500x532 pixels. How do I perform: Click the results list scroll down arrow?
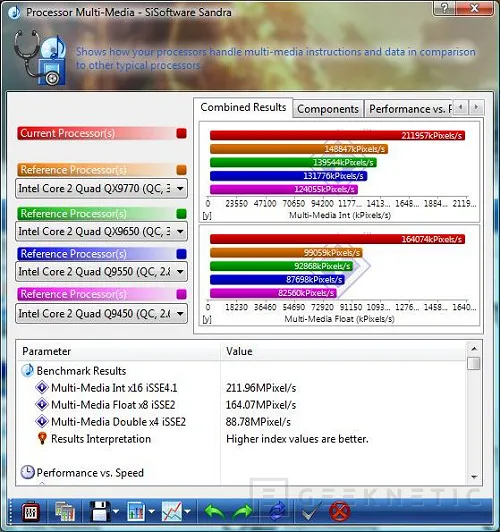pos(474,477)
